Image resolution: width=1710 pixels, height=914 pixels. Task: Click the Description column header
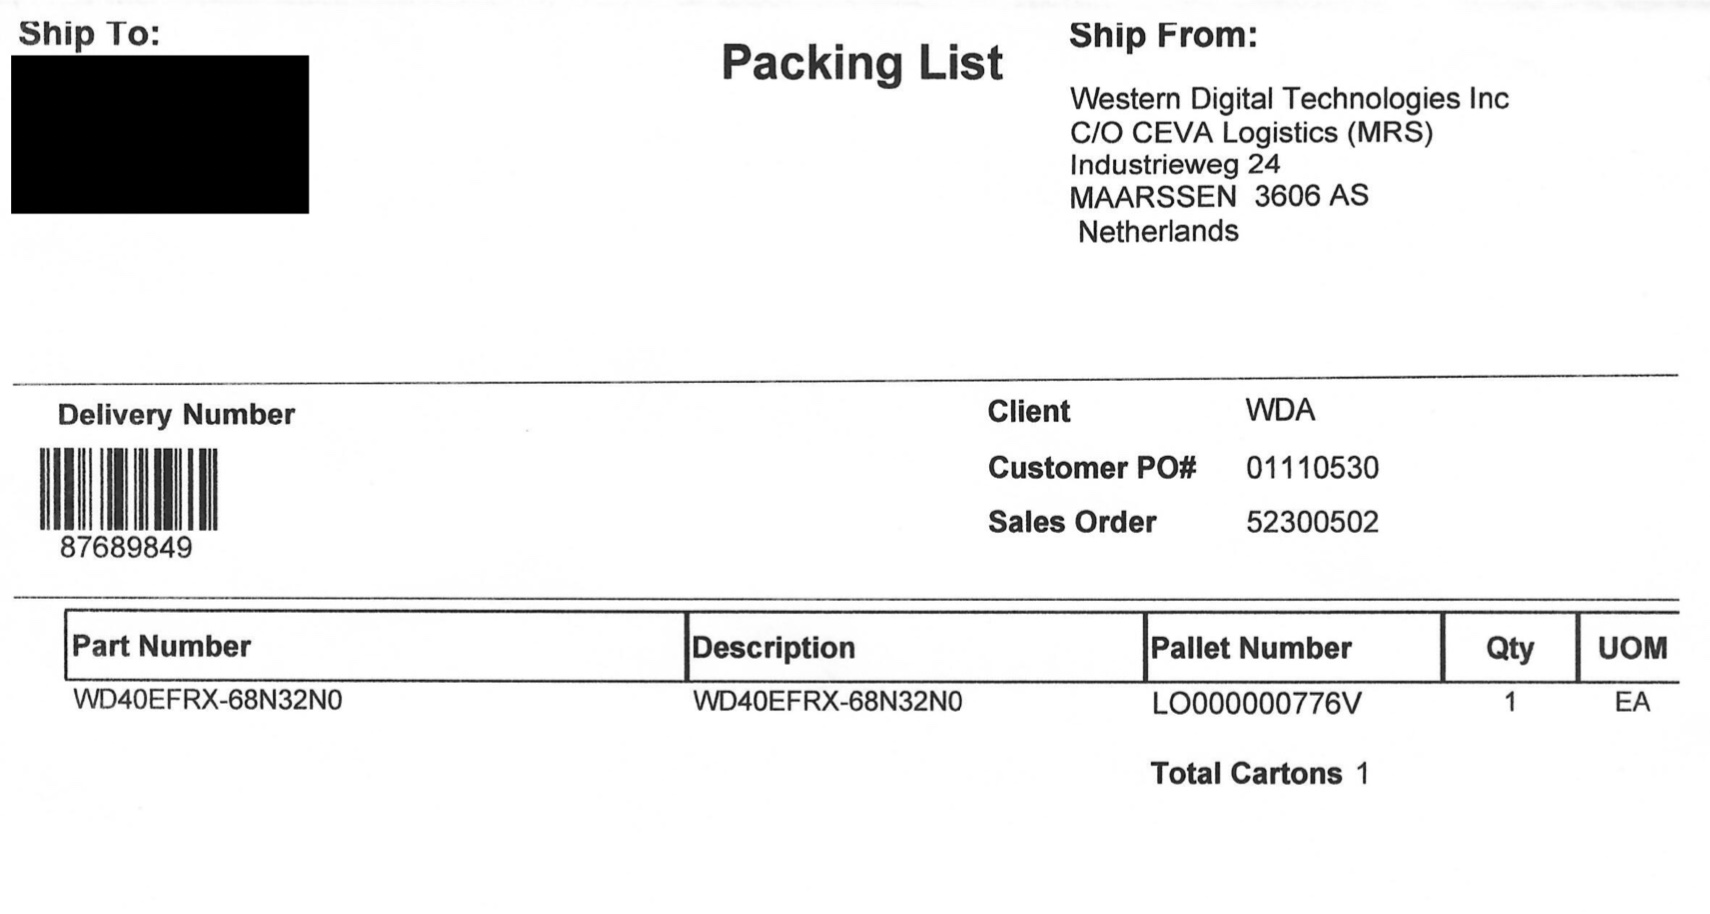(773, 647)
